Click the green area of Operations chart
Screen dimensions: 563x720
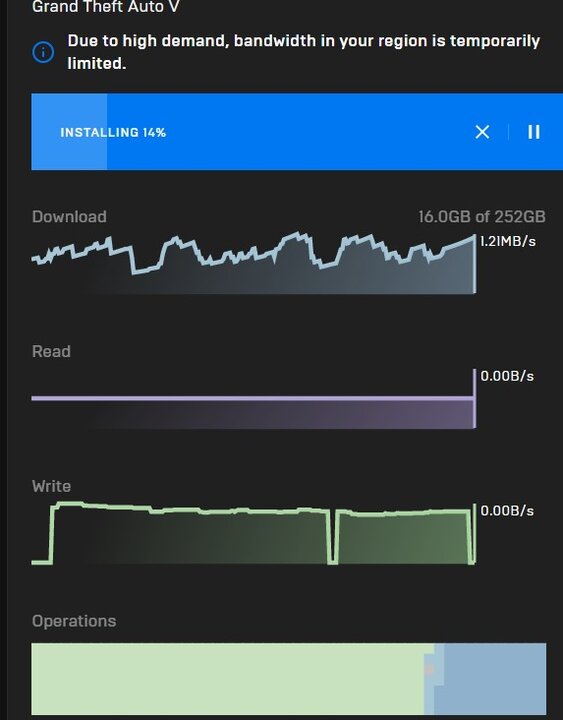pos(227,679)
